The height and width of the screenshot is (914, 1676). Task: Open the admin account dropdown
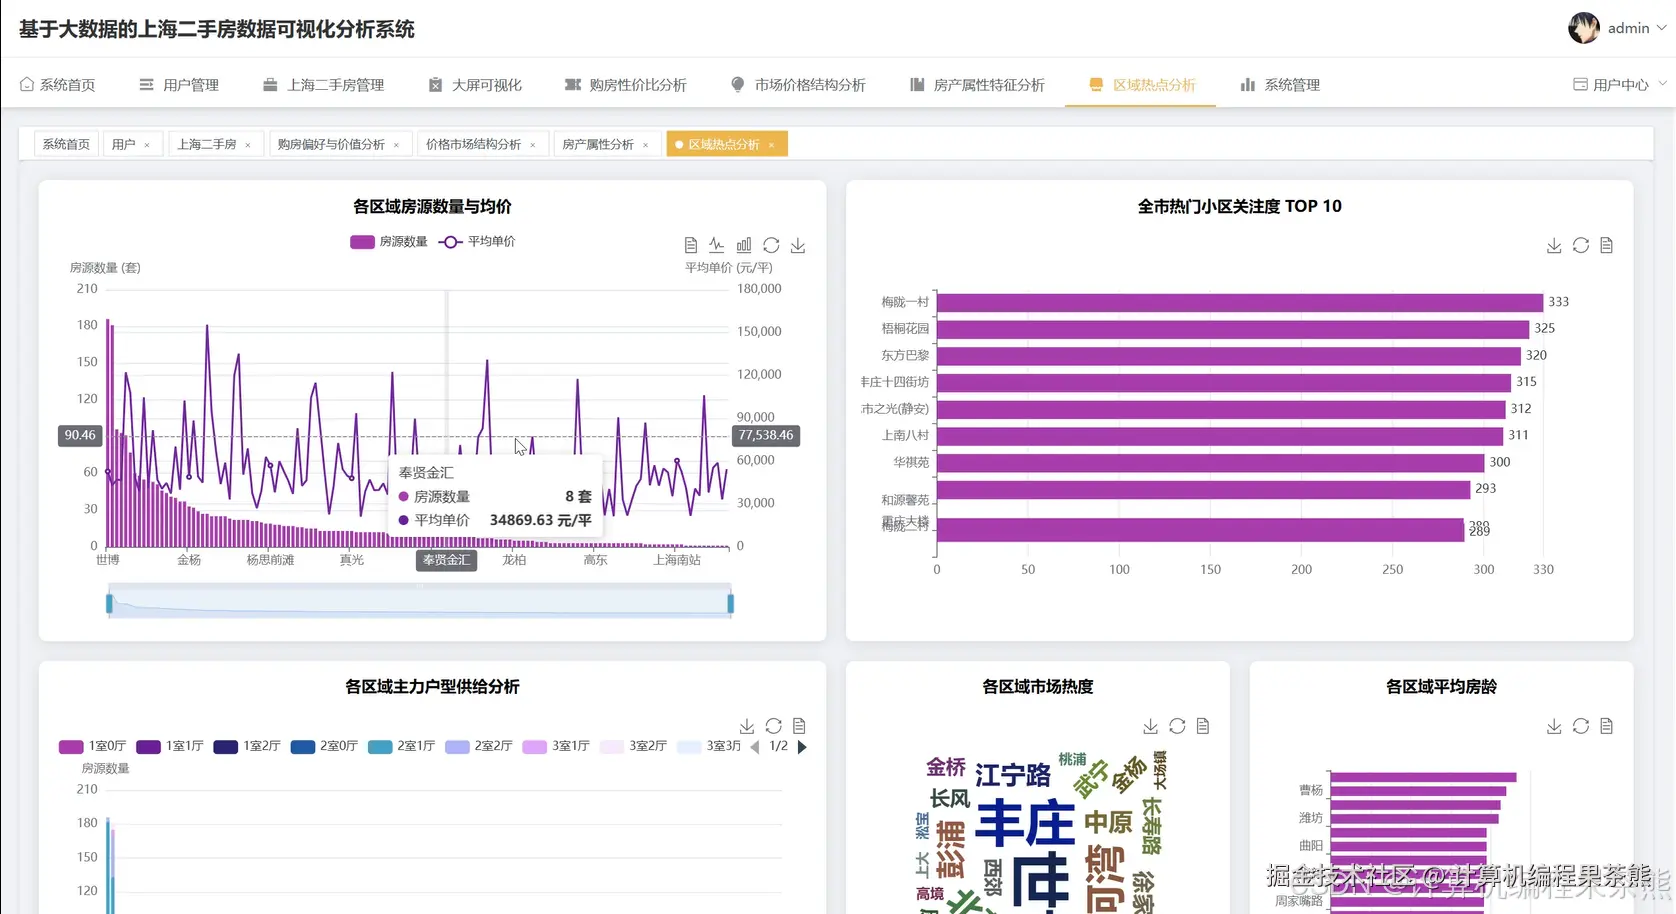coord(1627,28)
